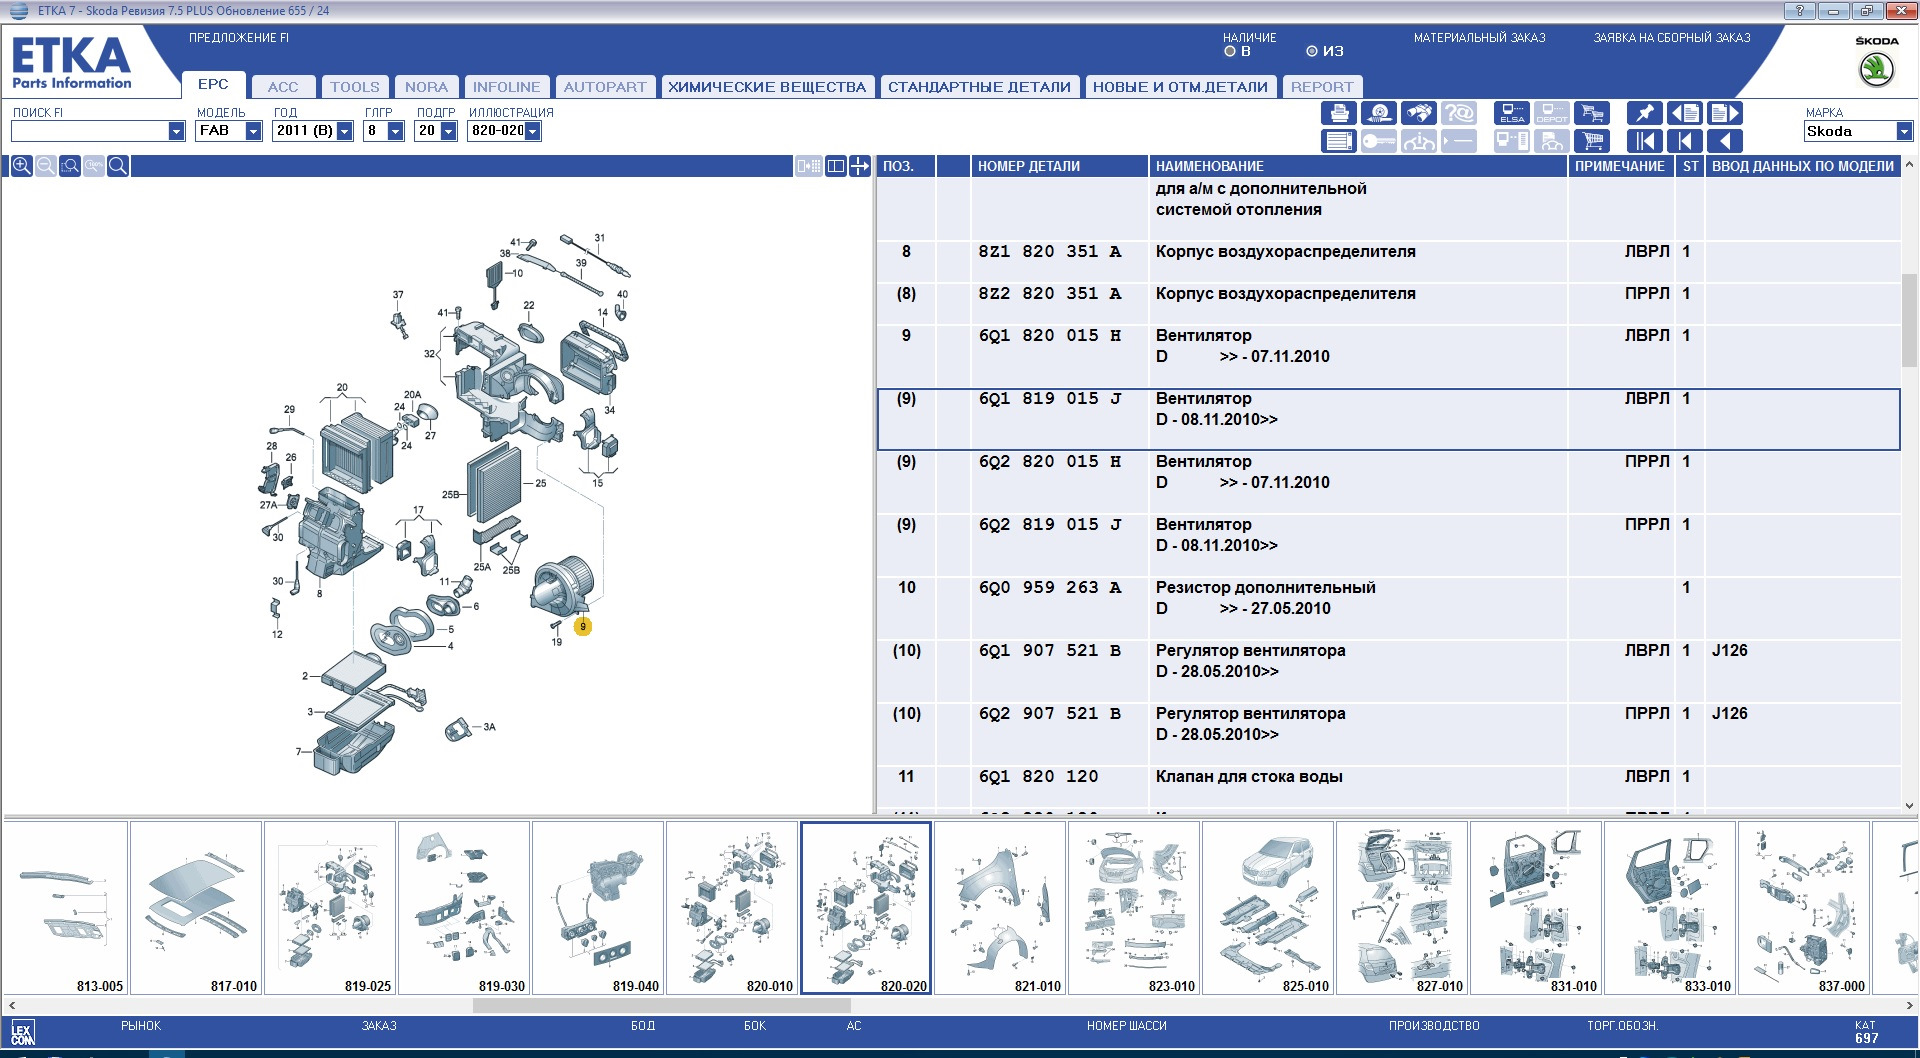Click the single-bar step-back arrow icon
1920x1058 pixels.
point(1685,141)
